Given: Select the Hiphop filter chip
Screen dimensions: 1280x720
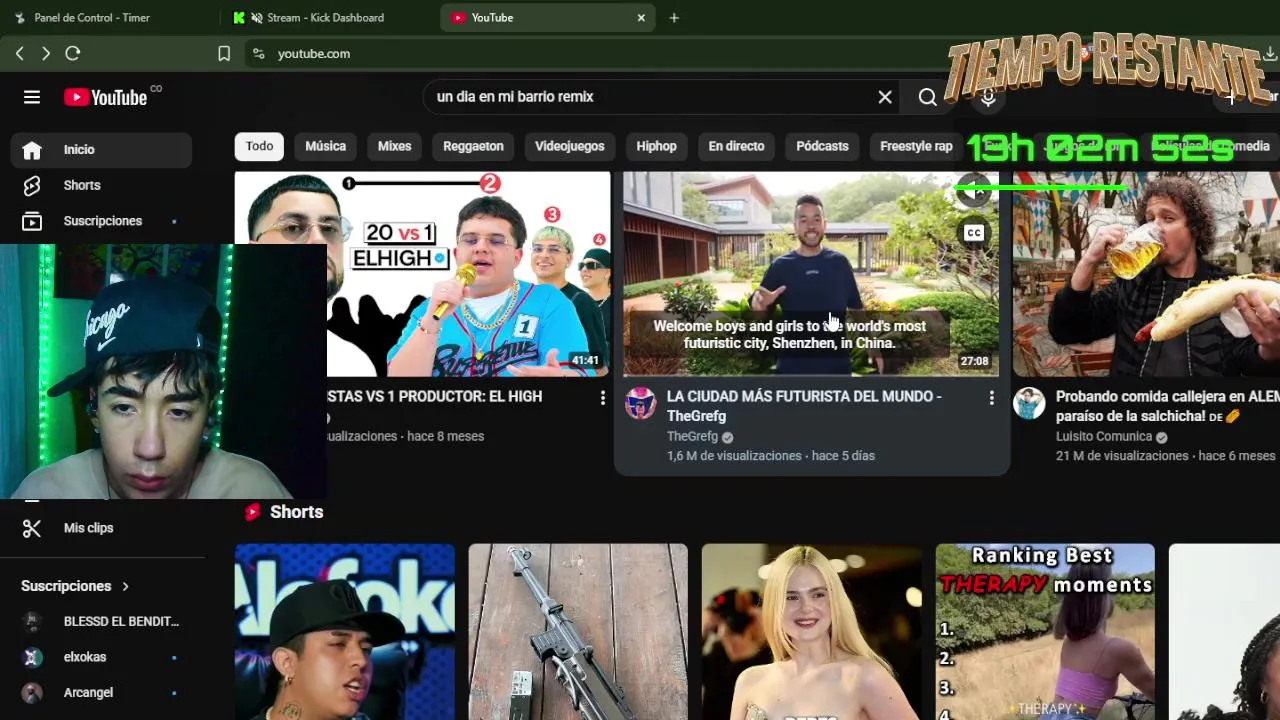Looking at the screenshot, I should pyautogui.click(x=656, y=146).
